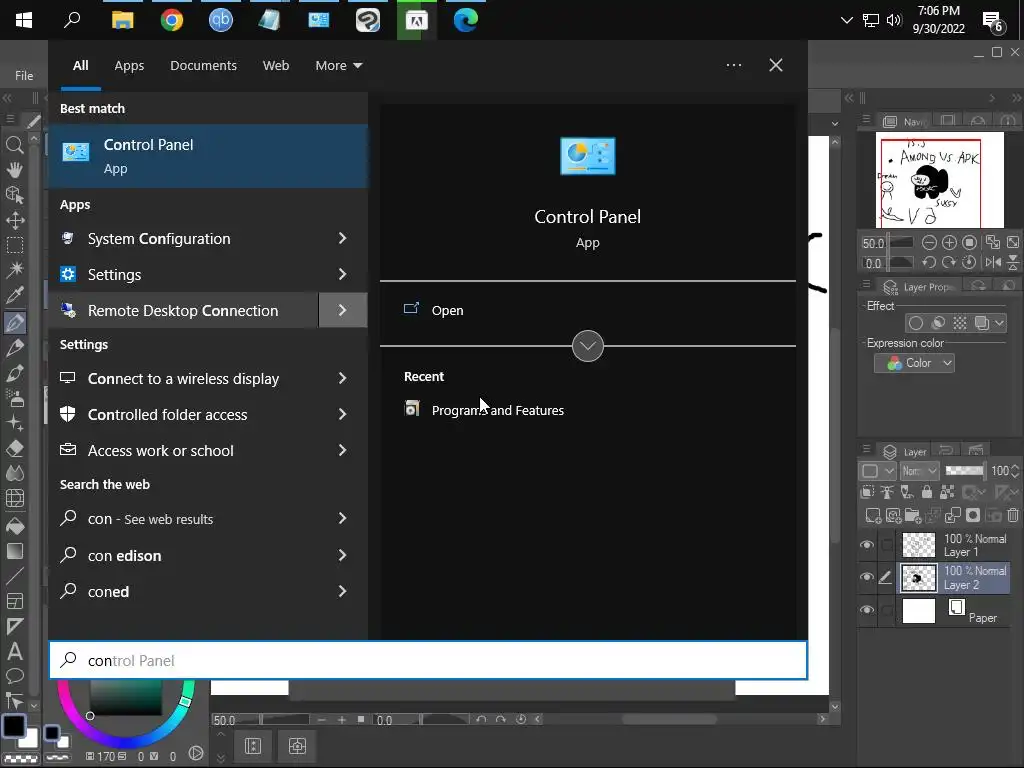Switch to Apps search tab
The height and width of the screenshot is (768, 1024).
tap(129, 65)
